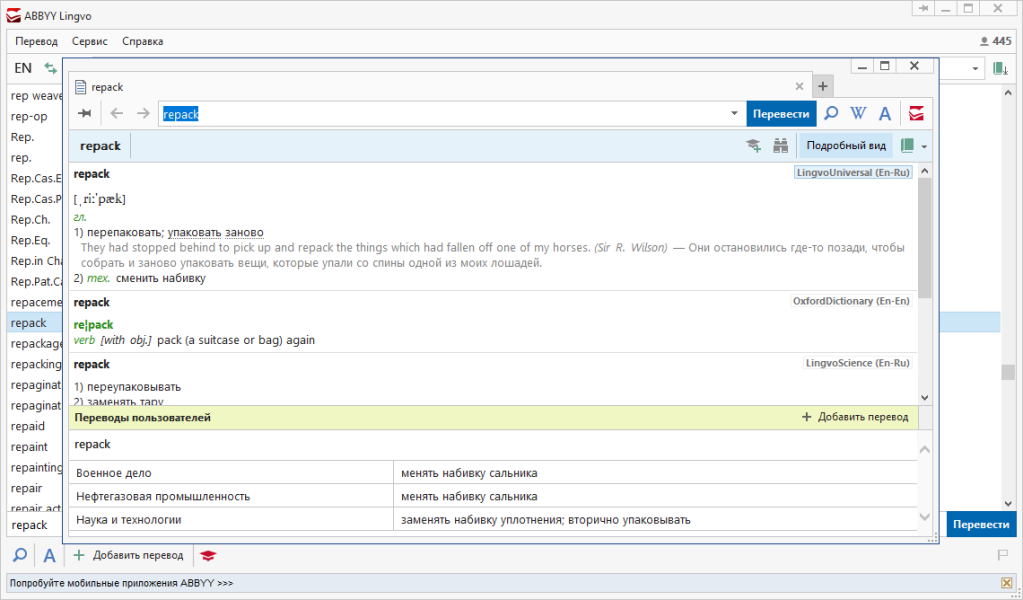Image resolution: width=1023 pixels, height=600 pixels.
Task: Pin the main window on top
Action: [x=924, y=8]
